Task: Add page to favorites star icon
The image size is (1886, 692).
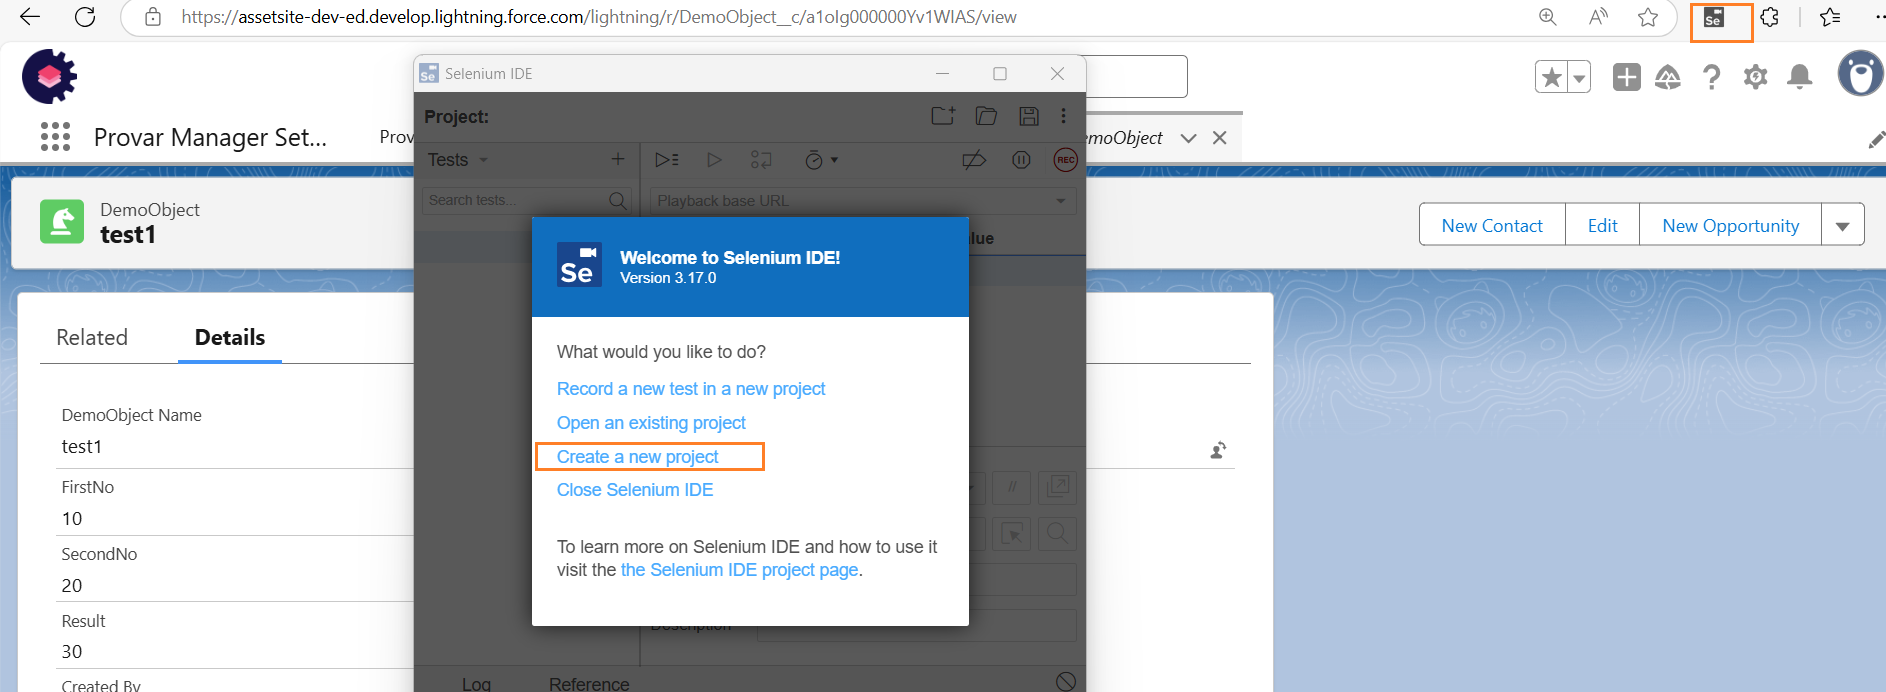Action: 1648,17
